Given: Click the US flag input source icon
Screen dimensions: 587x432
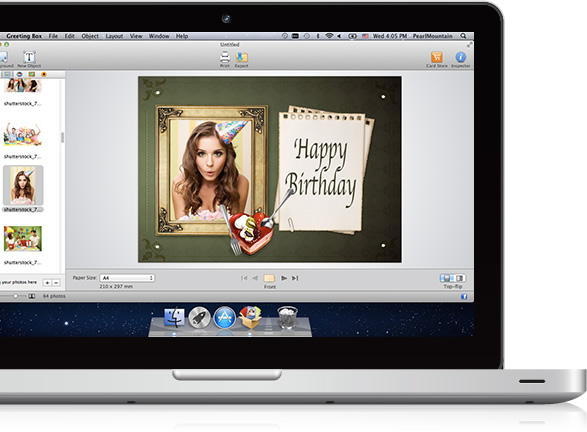Looking at the screenshot, I should 365,36.
